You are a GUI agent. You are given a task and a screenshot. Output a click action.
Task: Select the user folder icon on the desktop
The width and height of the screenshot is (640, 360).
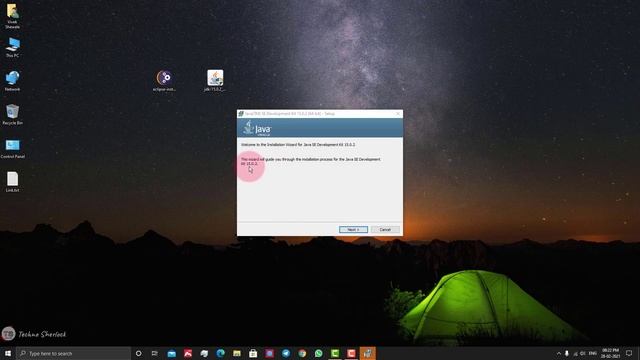12,16
